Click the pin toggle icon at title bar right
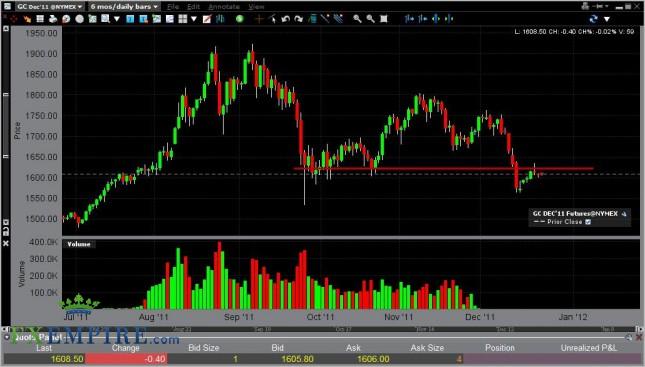The image size is (645, 367). point(596,7)
